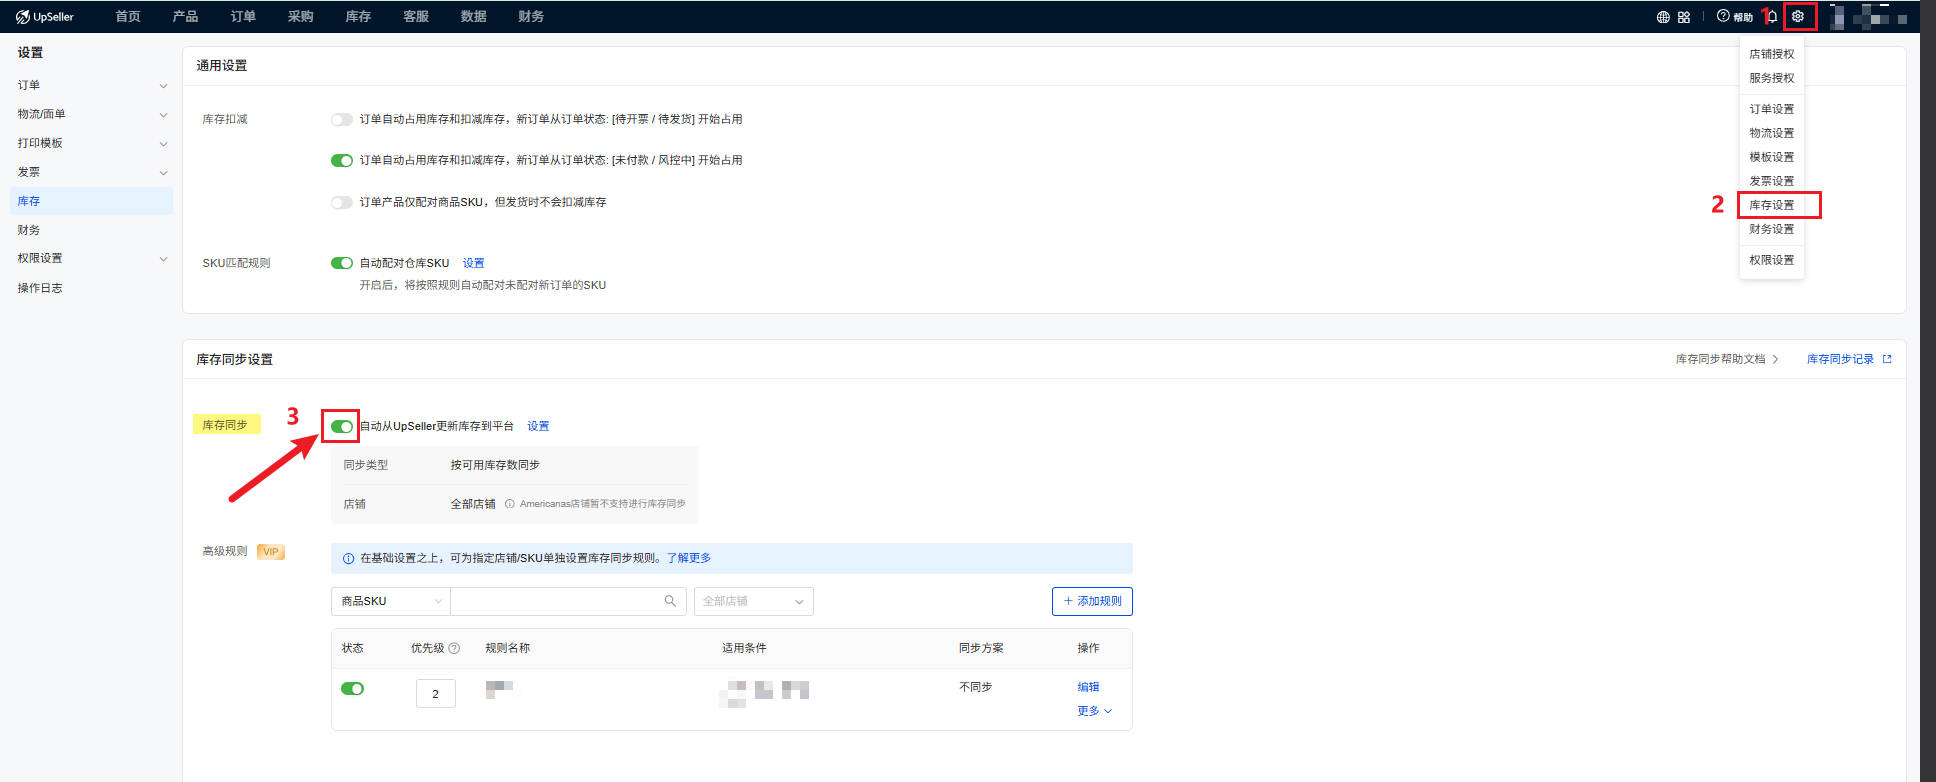Toggle the rule status switch in table
The height and width of the screenshot is (782, 1936).
click(x=352, y=689)
